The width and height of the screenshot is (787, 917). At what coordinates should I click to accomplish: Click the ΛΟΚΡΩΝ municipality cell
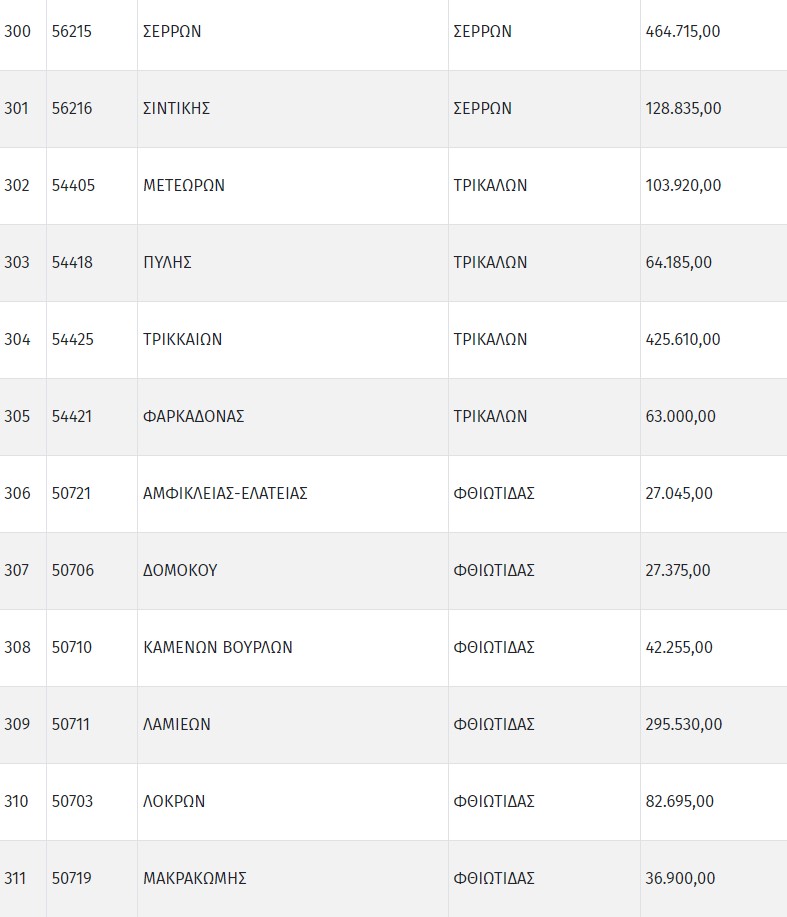[174, 801]
